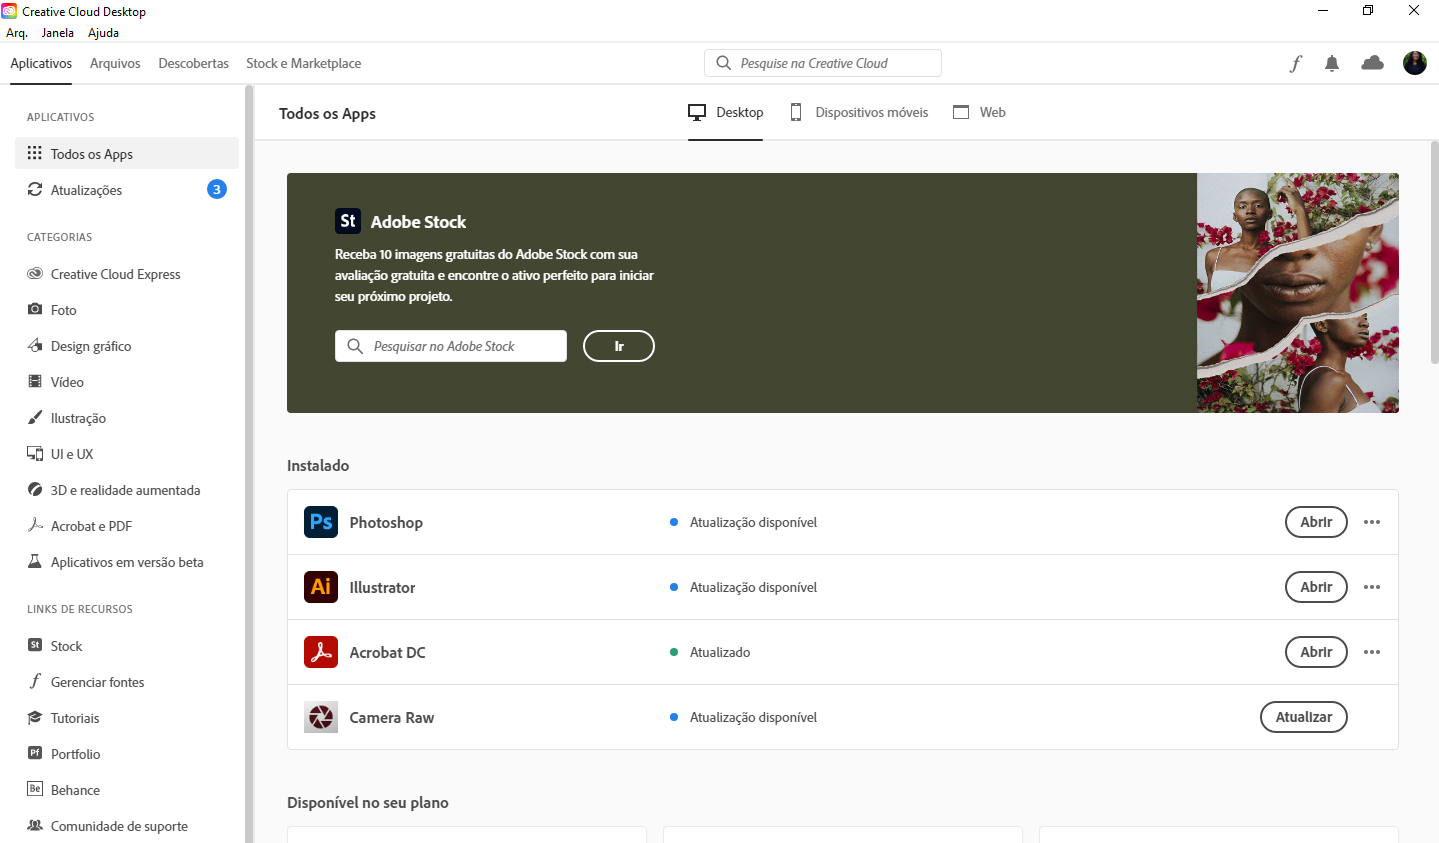This screenshot has height=843, width=1439.
Task: Click the main content vertical scrollbar
Action: pyautogui.click(x=1434, y=252)
